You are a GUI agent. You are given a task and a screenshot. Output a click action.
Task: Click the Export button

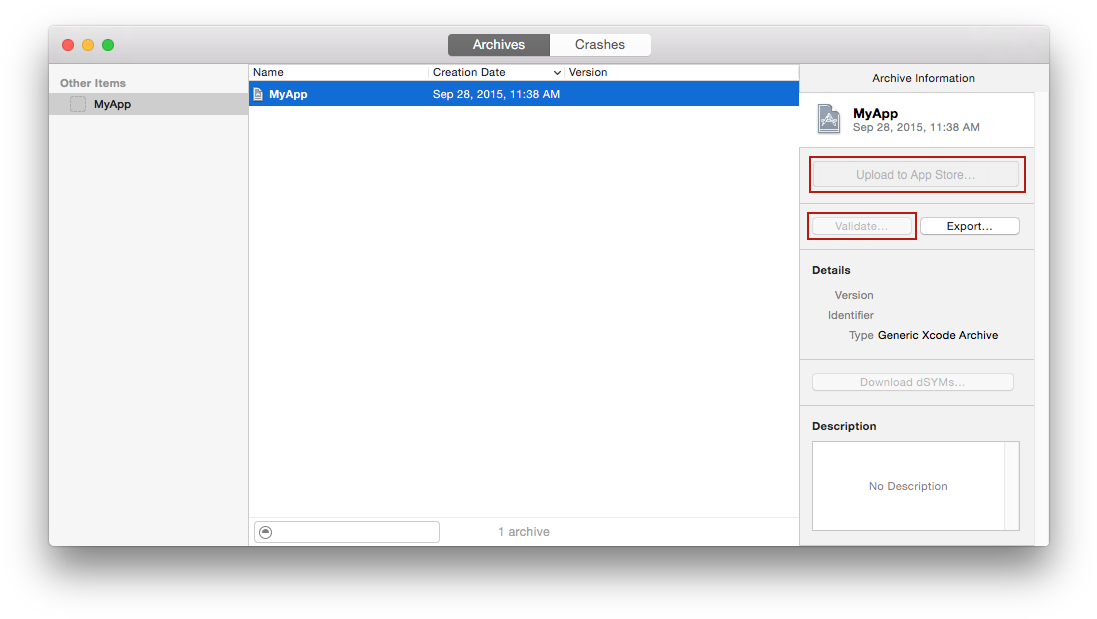pyautogui.click(x=968, y=225)
